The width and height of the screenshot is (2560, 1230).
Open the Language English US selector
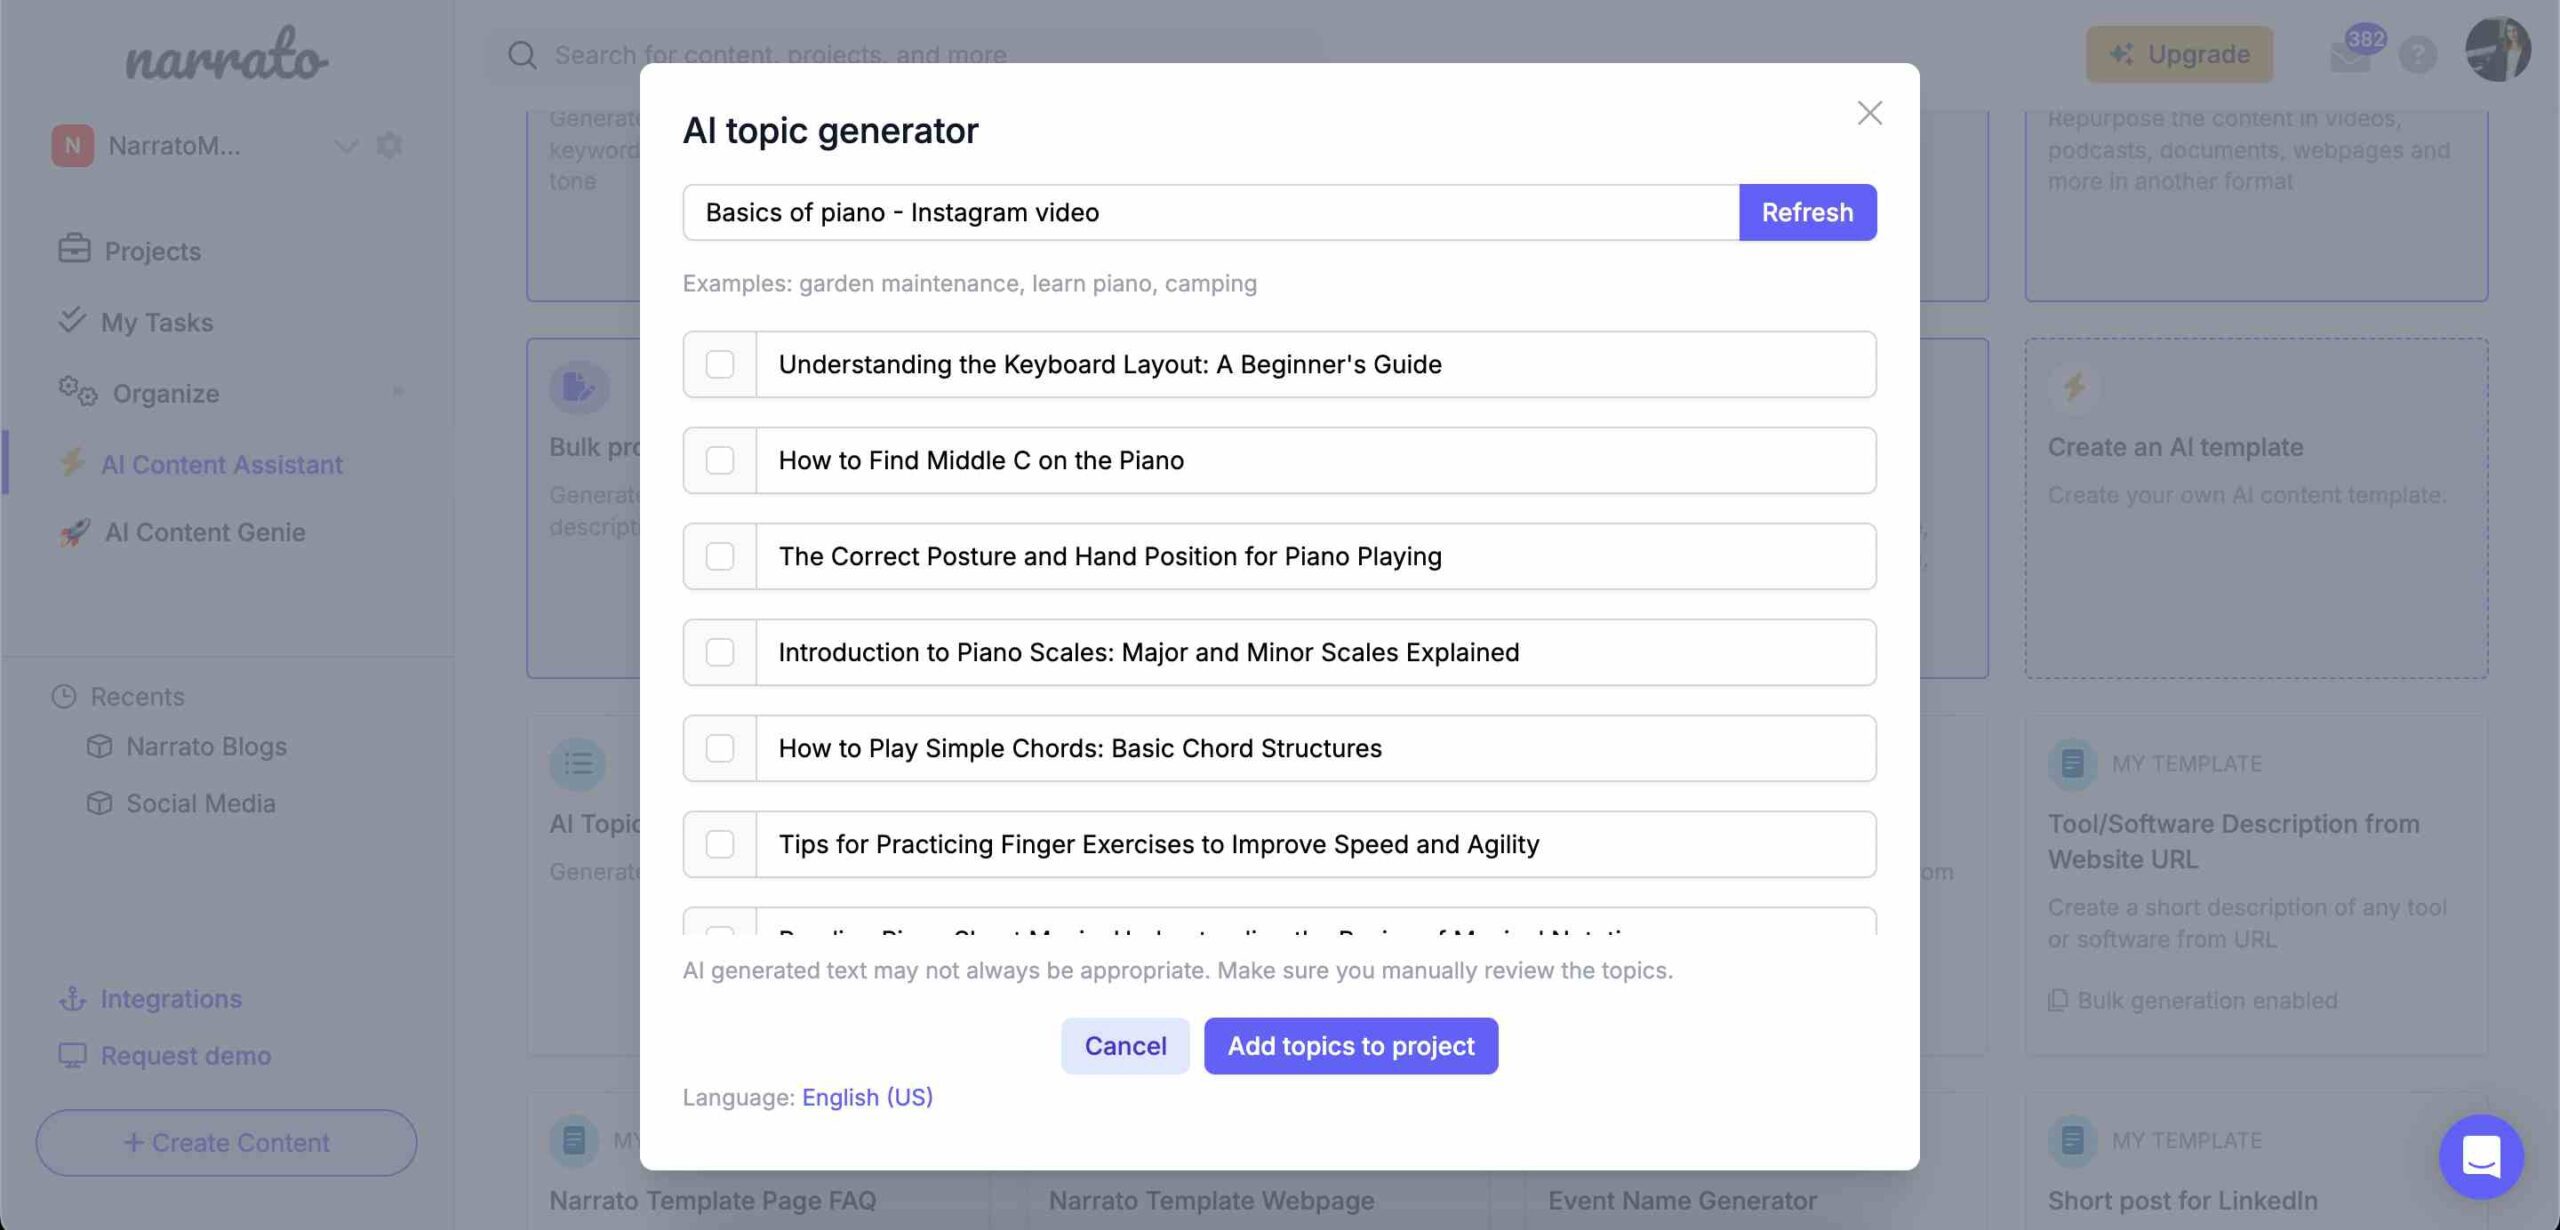coord(867,1094)
